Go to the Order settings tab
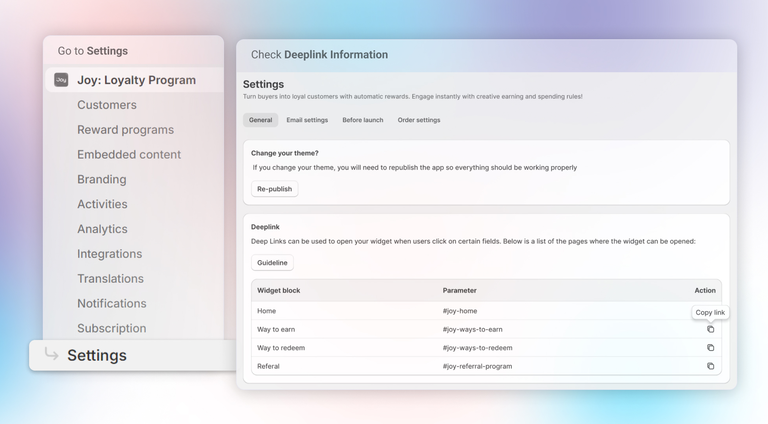This screenshot has height=424, width=768. tap(418, 120)
